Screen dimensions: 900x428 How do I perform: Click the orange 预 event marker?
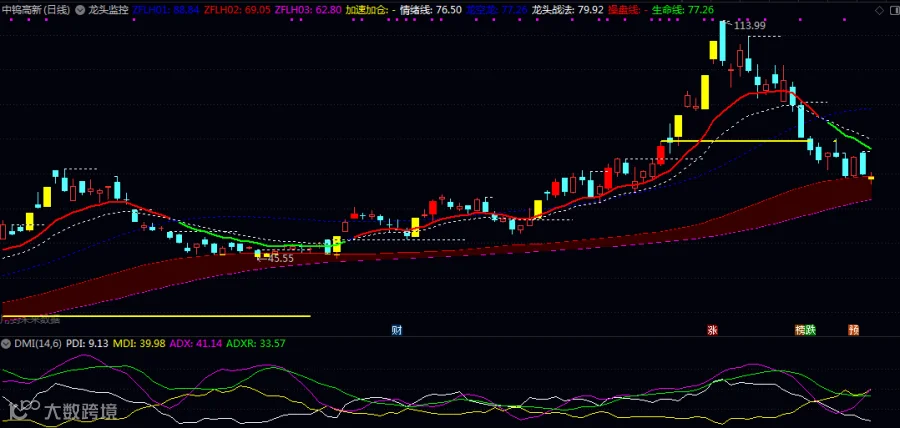point(854,330)
